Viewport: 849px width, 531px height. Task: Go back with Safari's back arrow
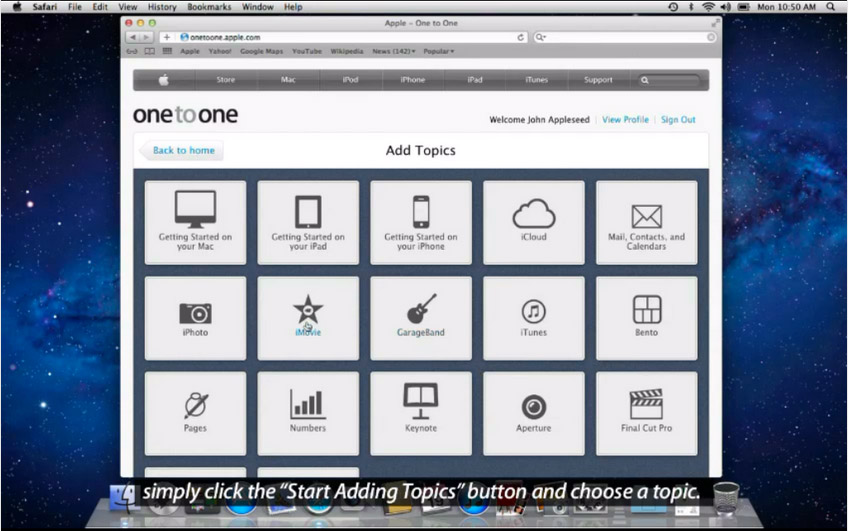pos(133,37)
